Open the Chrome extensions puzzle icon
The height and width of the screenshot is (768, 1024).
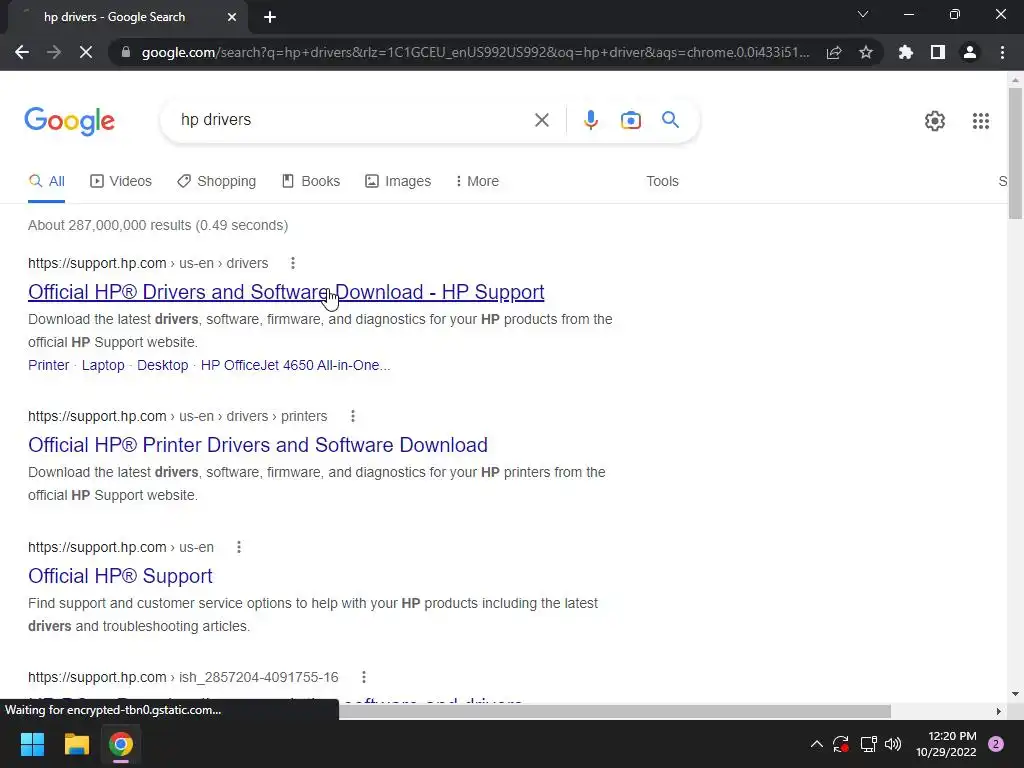906,52
